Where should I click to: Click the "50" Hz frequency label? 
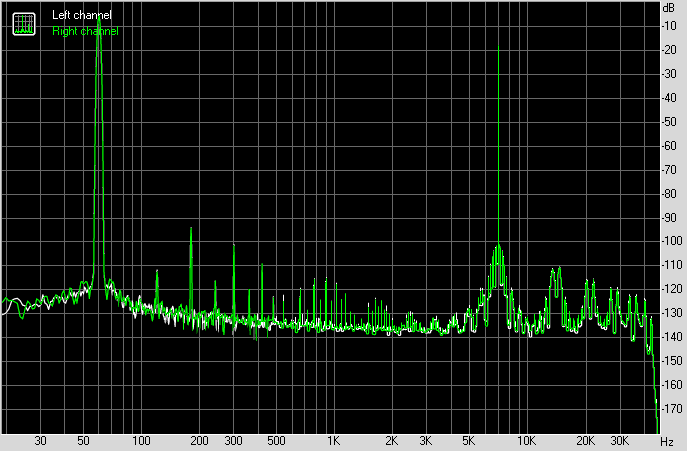pos(83,440)
